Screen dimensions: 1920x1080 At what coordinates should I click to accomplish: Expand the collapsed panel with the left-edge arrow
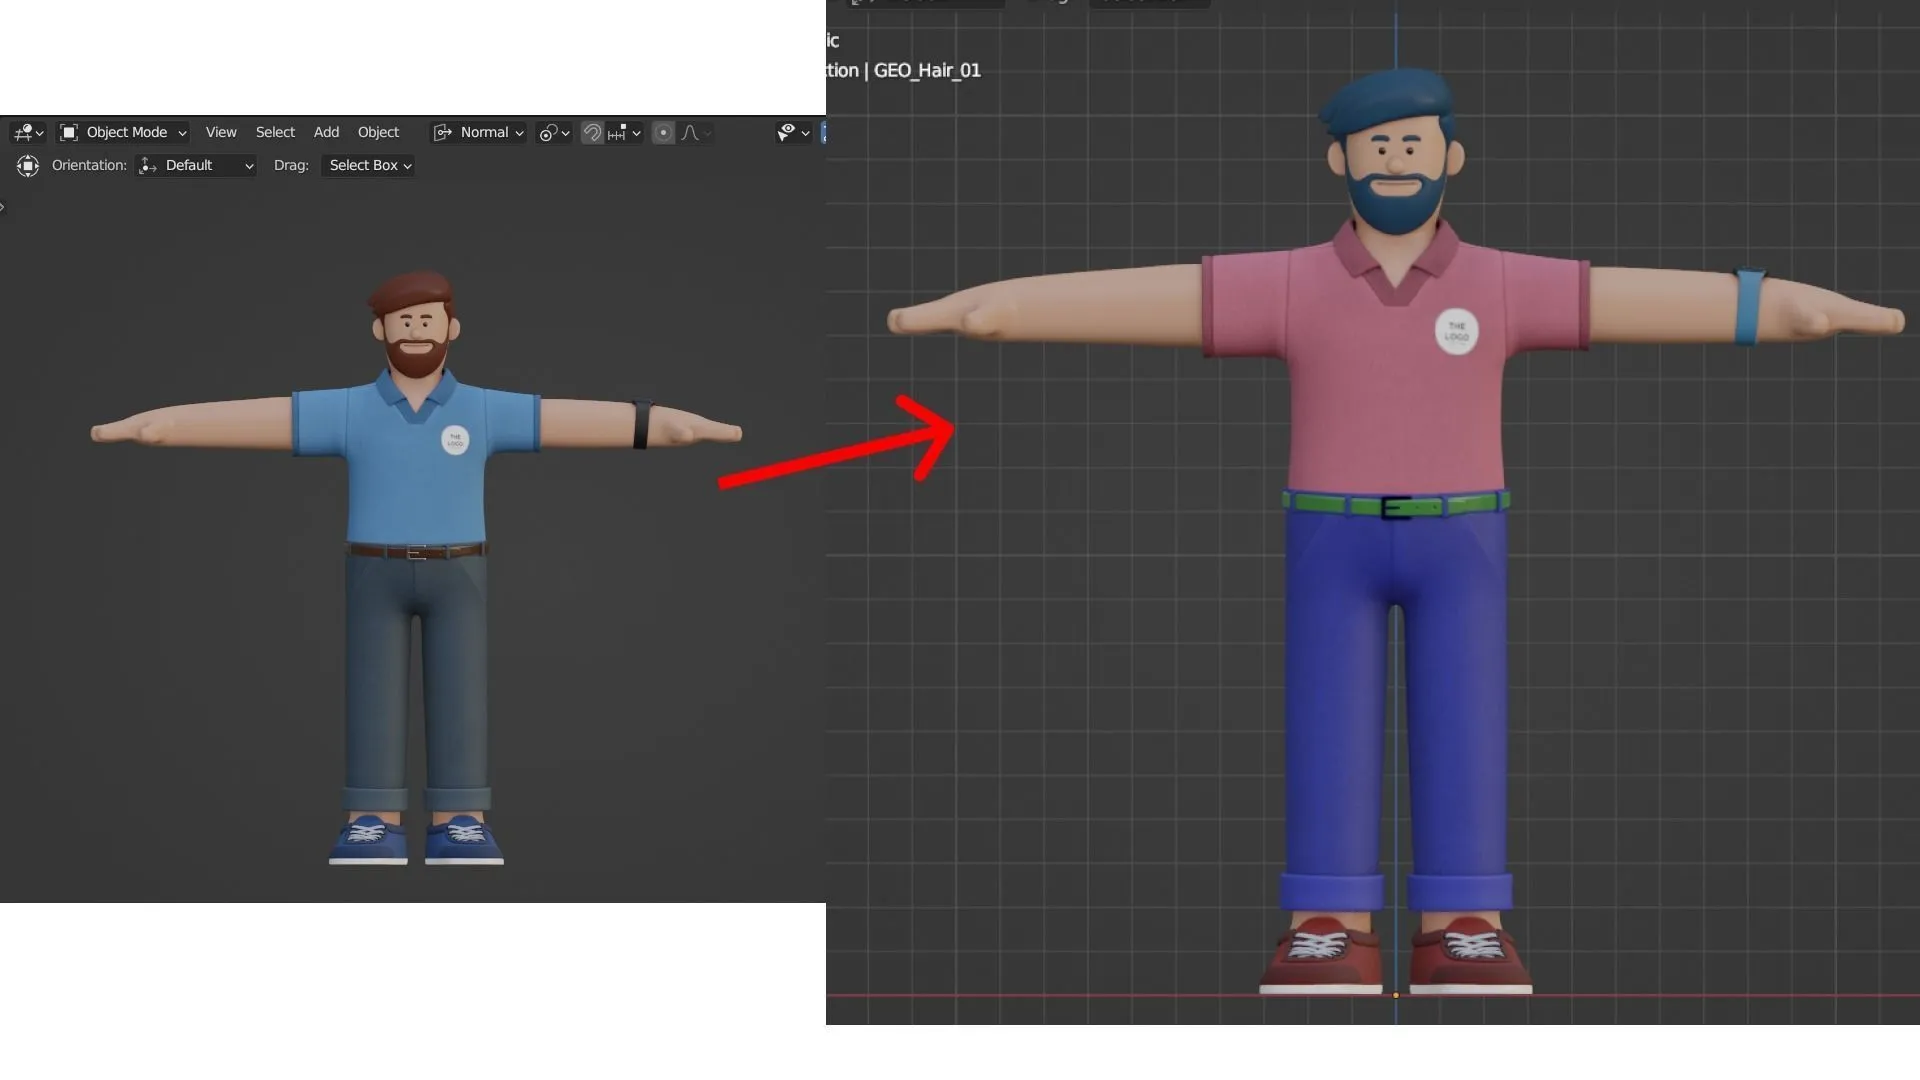4,207
